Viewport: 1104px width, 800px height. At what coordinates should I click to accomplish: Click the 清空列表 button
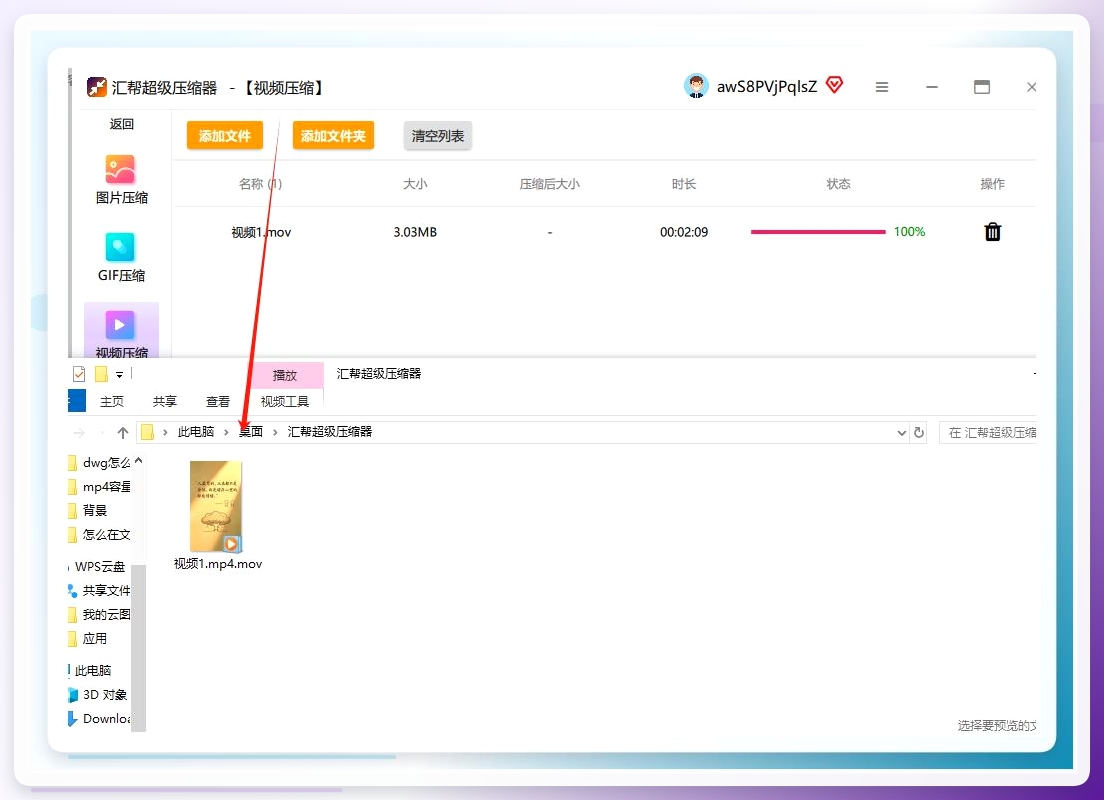(437, 135)
